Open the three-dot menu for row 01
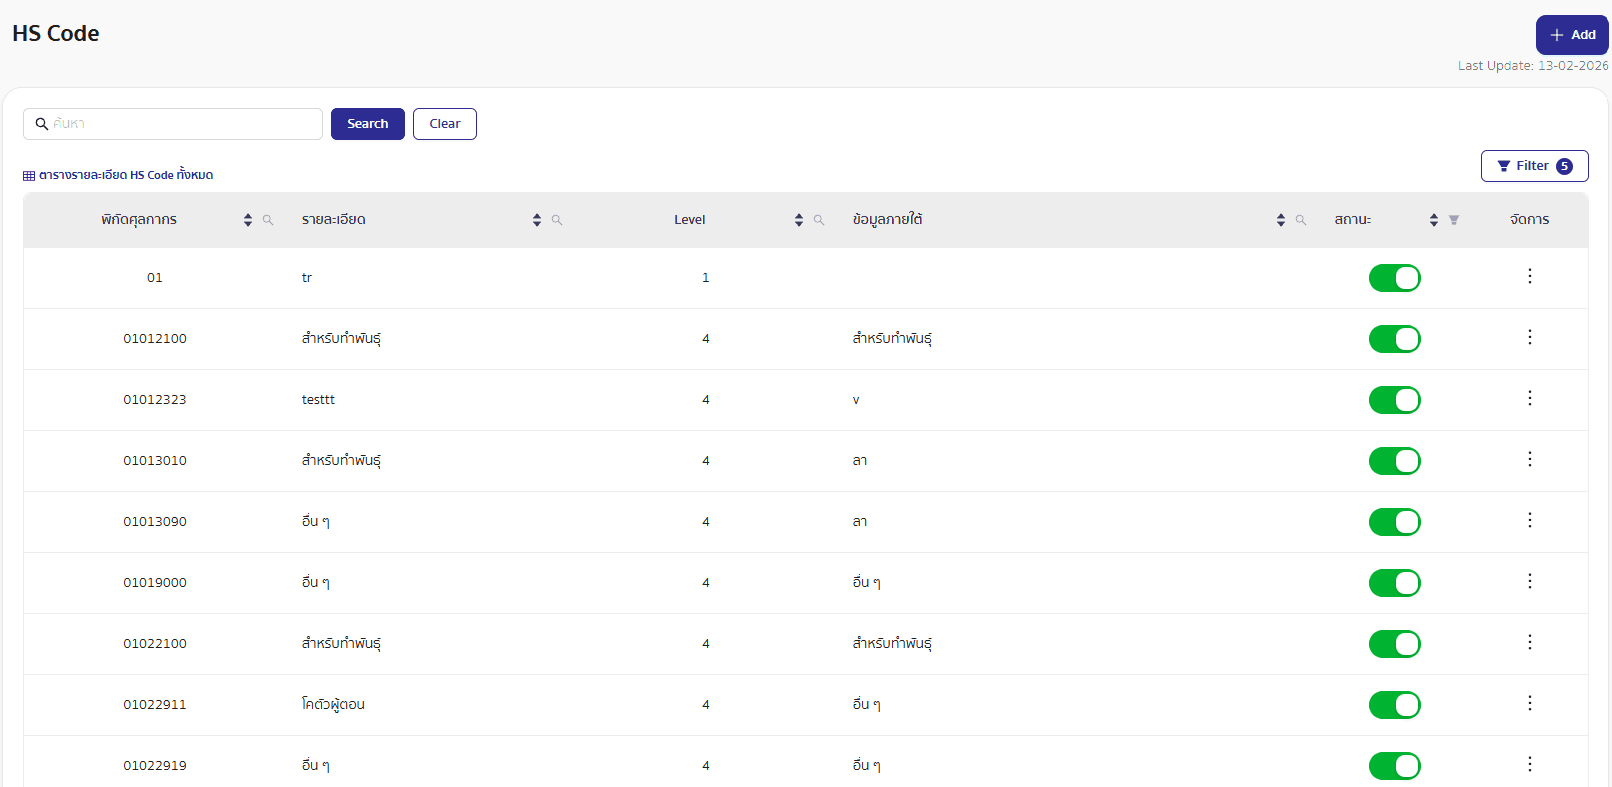The image size is (1612, 787). point(1529,277)
